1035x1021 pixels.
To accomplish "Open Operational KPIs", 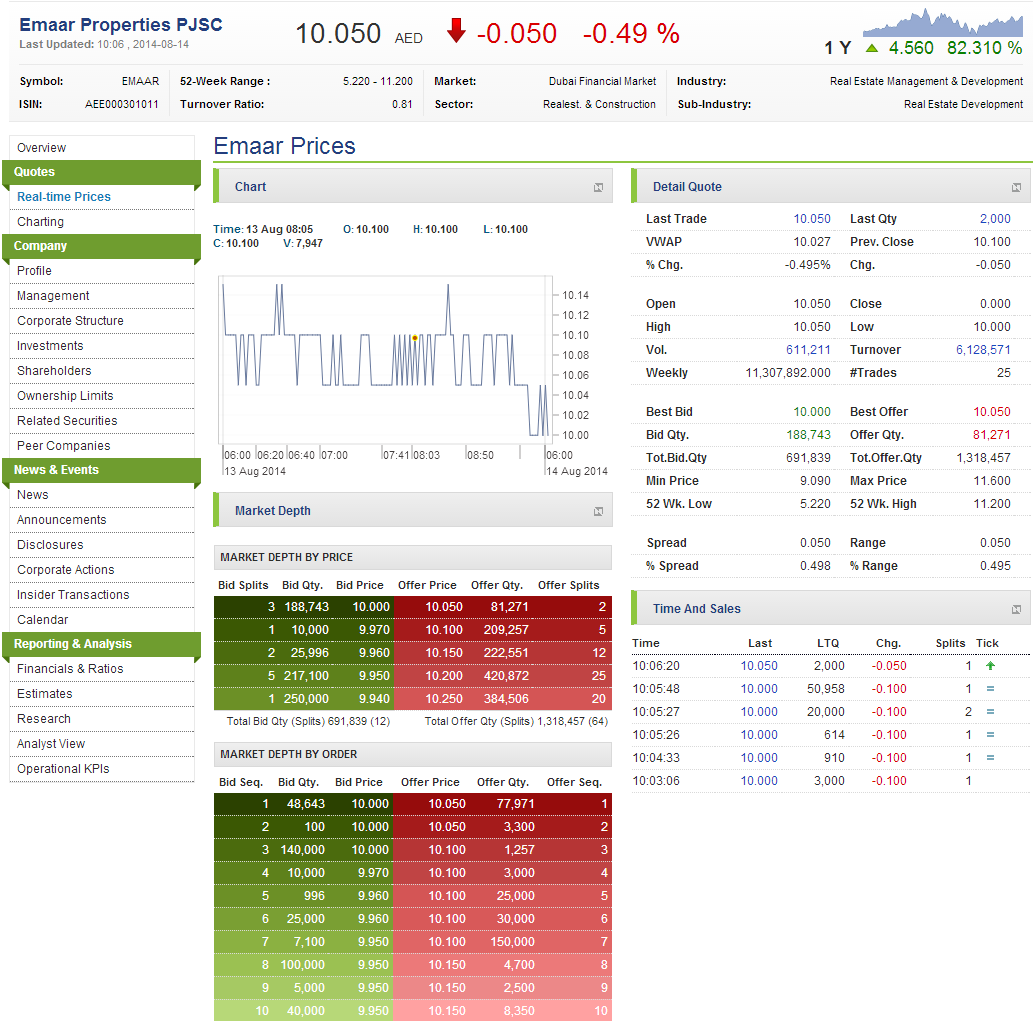I will pos(63,770).
